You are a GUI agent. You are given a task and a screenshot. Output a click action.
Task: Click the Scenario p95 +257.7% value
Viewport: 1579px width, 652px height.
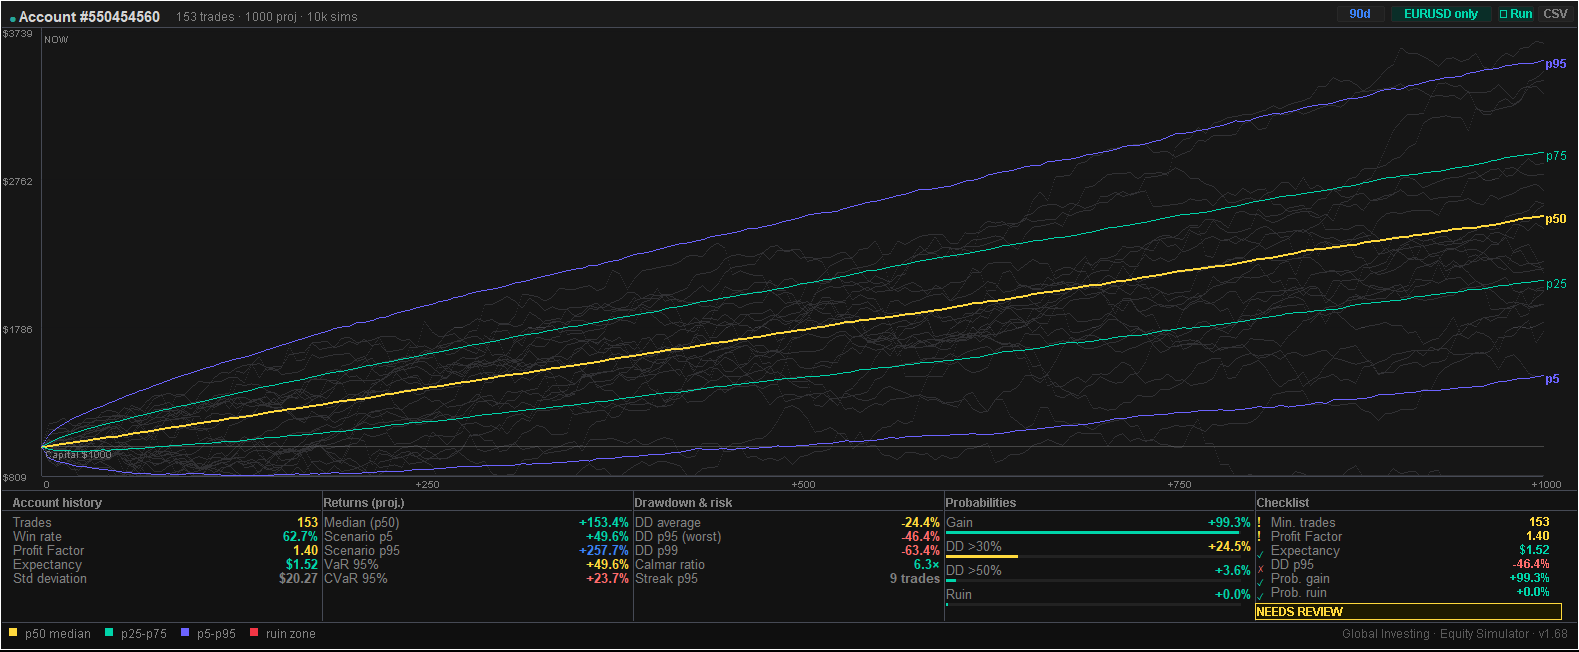(604, 551)
